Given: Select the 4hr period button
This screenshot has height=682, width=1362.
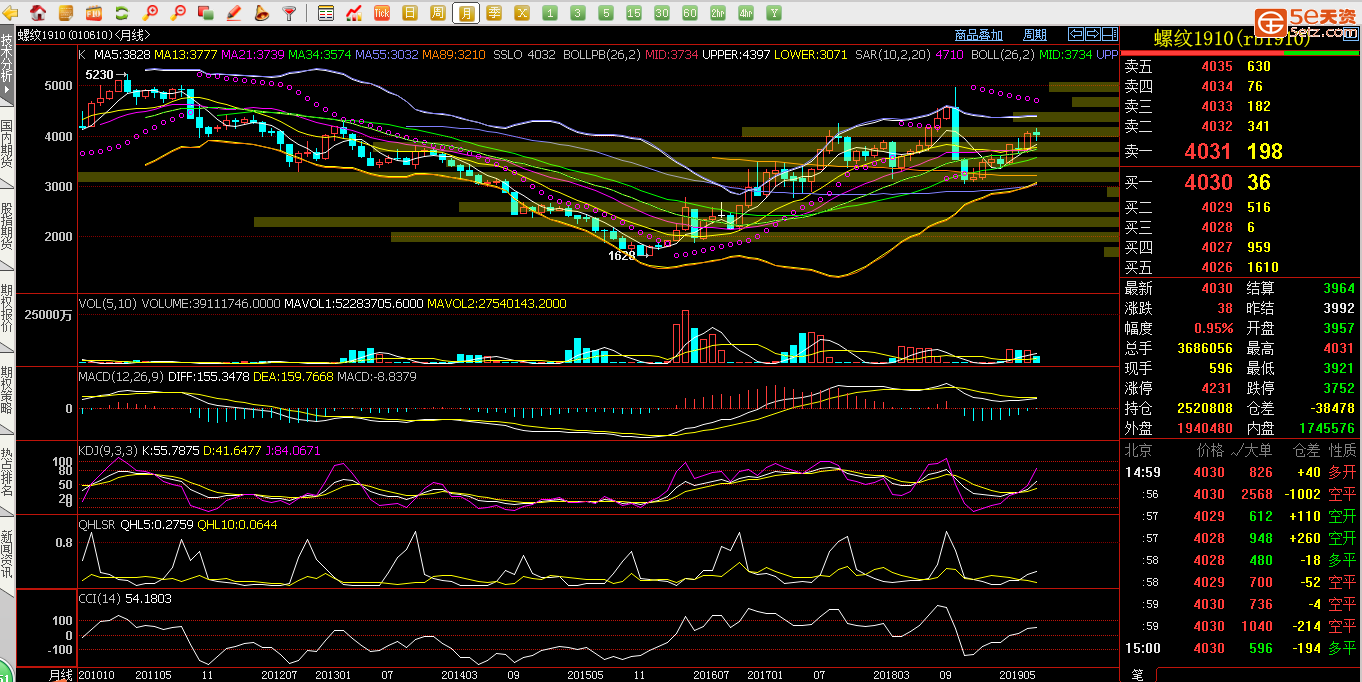Looking at the screenshot, I should [x=746, y=13].
